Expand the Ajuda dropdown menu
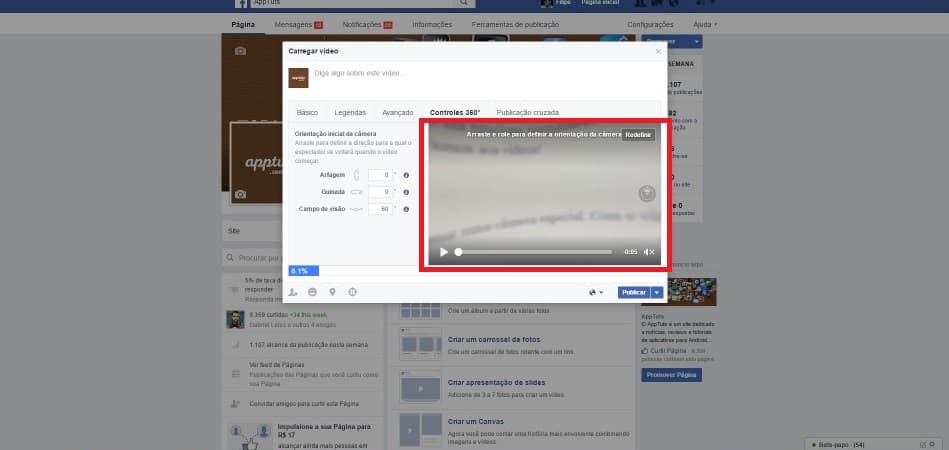Image resolution: width=949 pixels, height=450 pixels. tap(704, 25)
